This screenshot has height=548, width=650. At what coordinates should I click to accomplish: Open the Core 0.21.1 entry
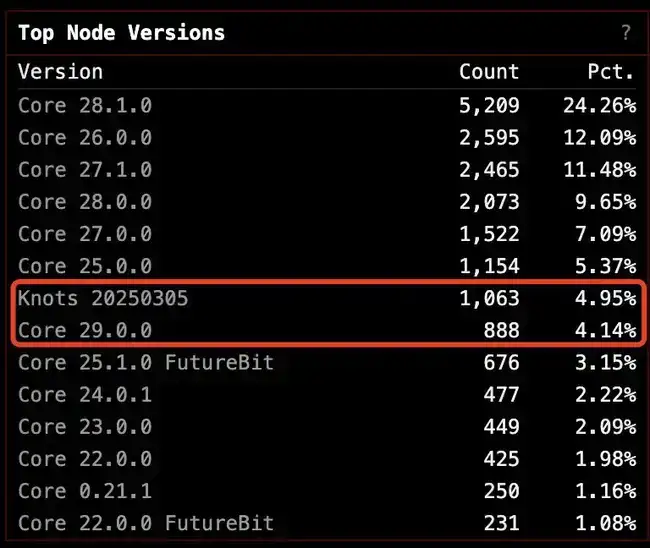tap(327, 491)
